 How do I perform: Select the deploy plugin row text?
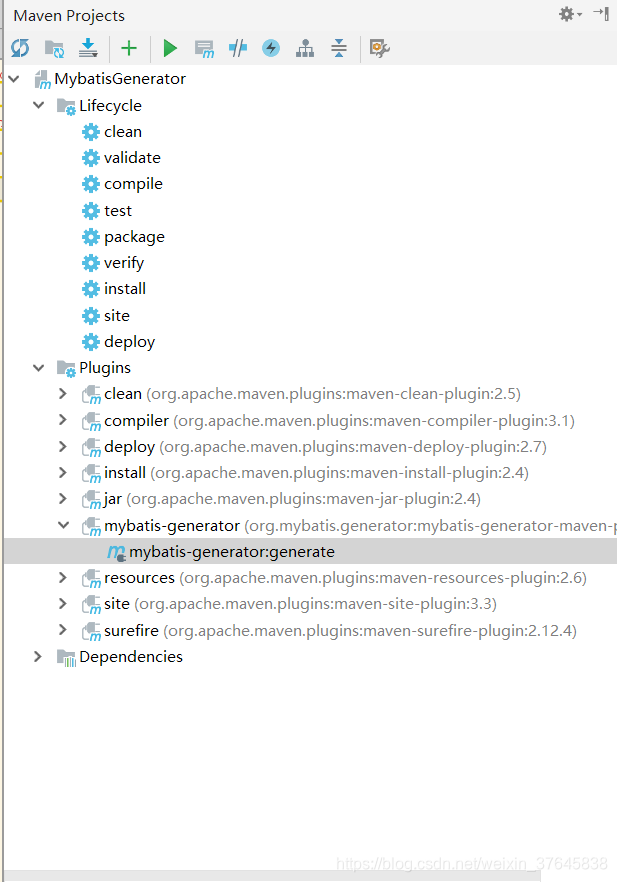coord(325,447)
